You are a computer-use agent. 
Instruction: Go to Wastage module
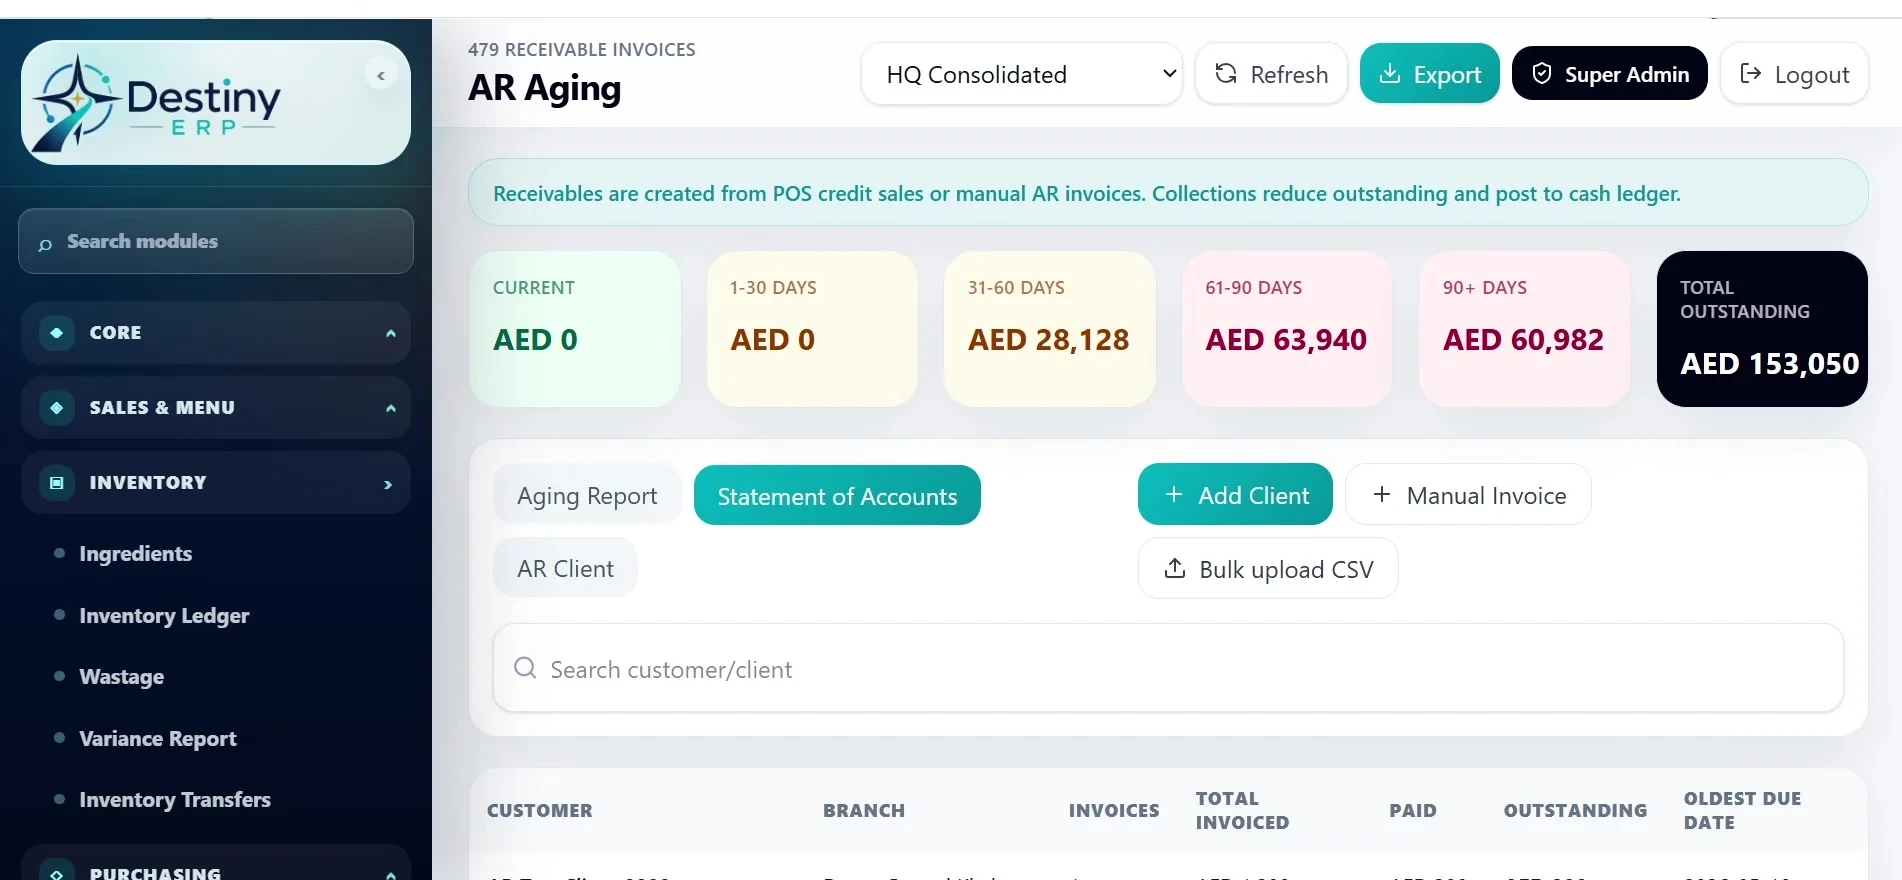tap(121, 676)
